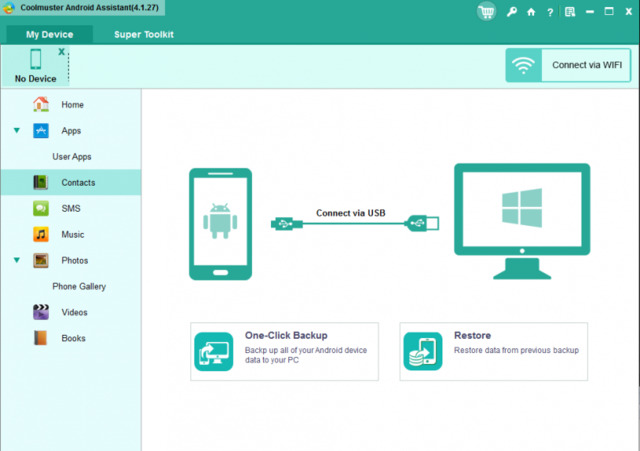Click the Restore database icon
The image size is (640, 451).
422,351
